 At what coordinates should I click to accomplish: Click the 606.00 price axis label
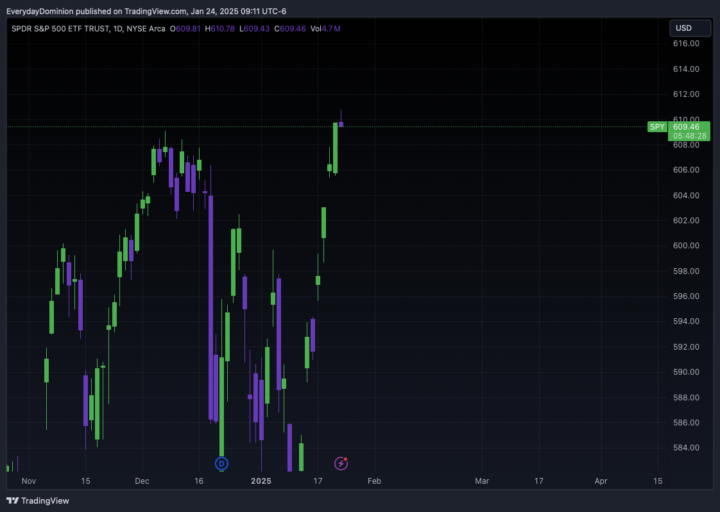686,170
